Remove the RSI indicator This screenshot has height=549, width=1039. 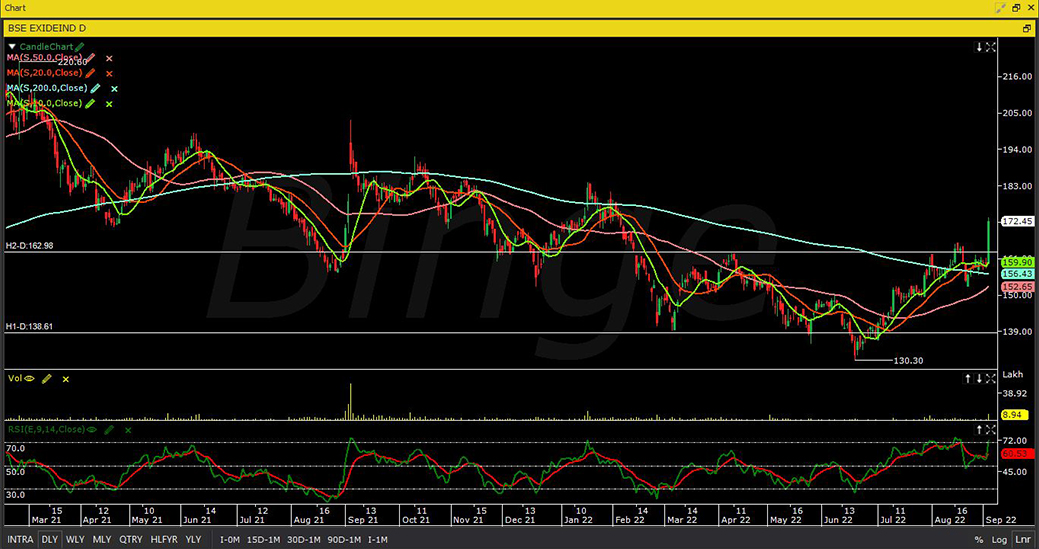pos(128,430)
